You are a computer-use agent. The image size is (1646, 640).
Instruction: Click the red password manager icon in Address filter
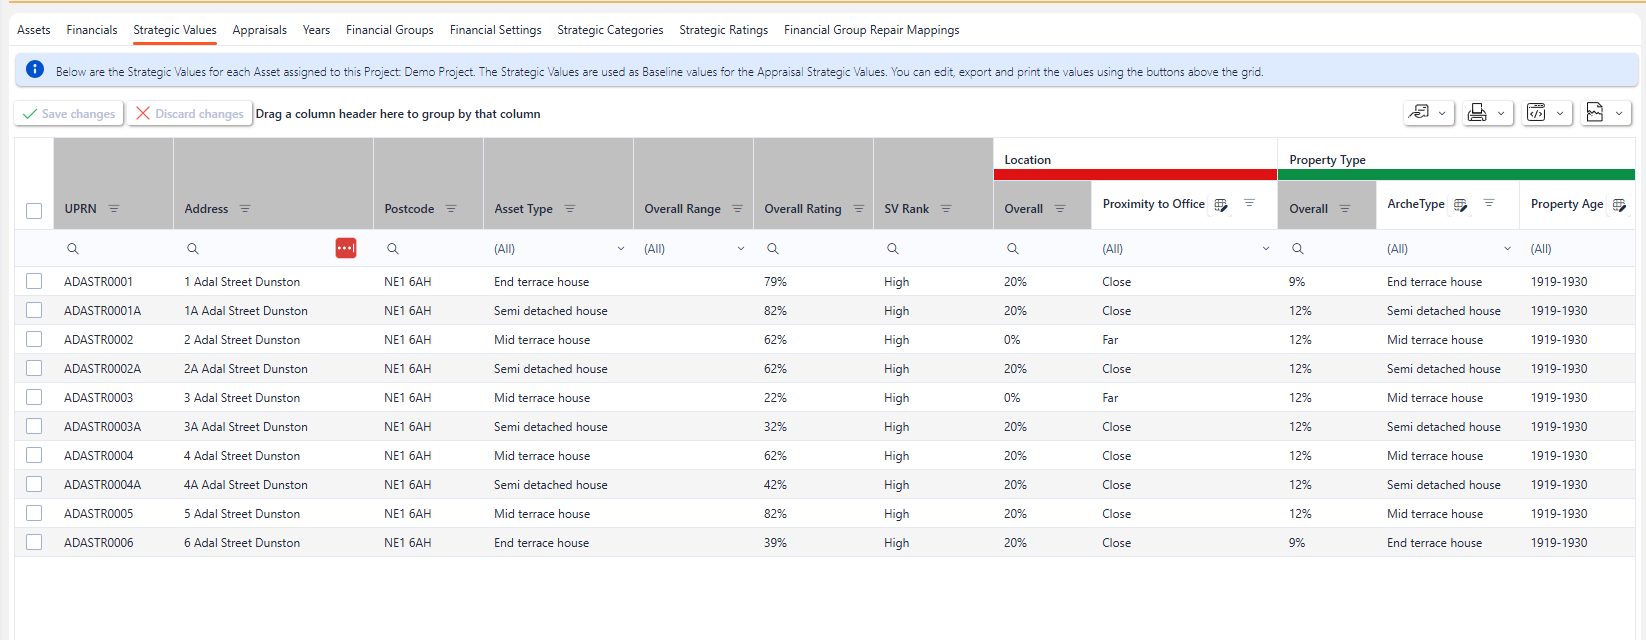346,248
